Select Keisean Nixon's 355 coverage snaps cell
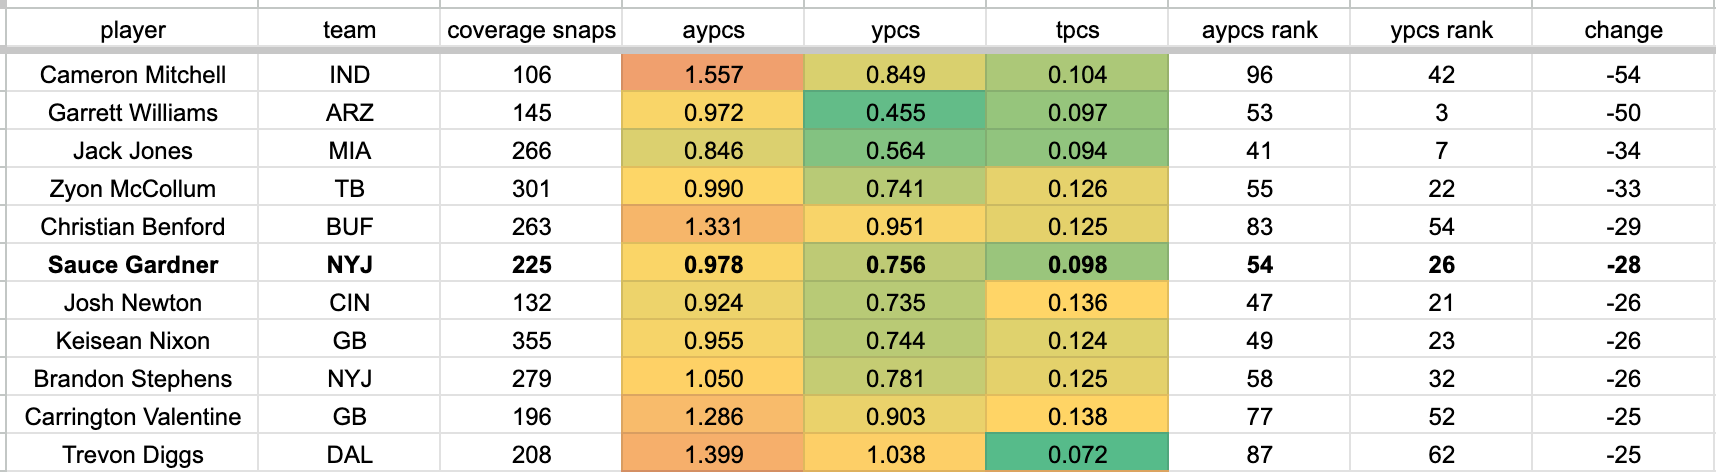The width and height of the screenshot is (1716, 472). (x=531, y=341)
